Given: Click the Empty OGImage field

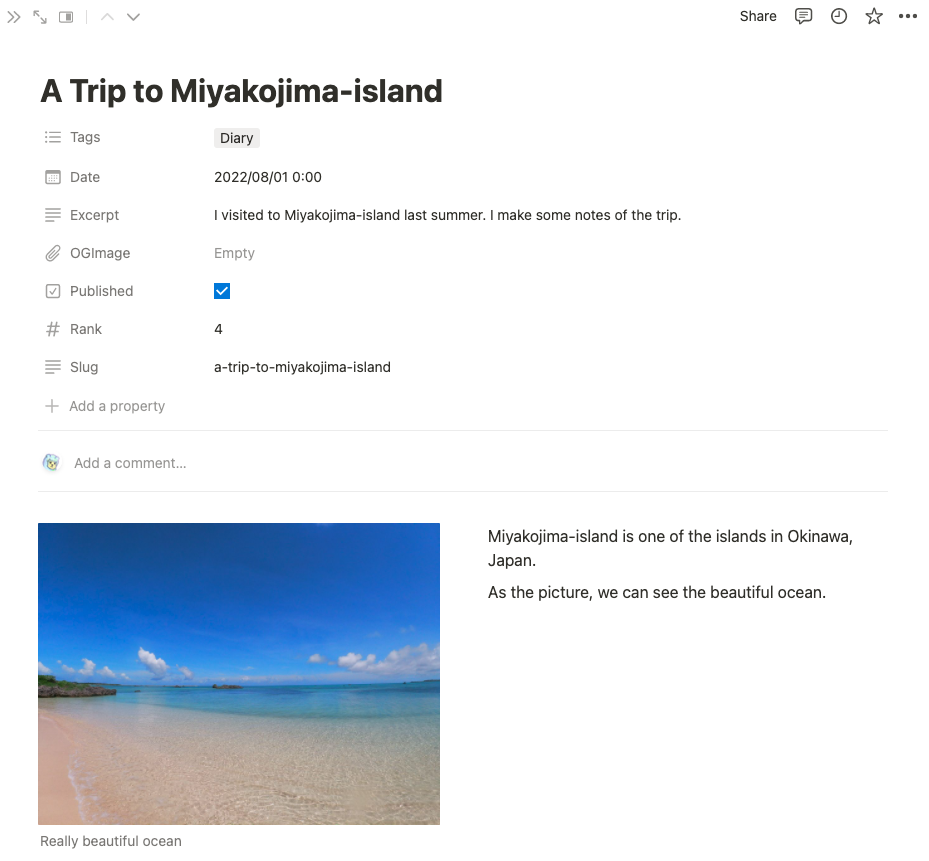Looking at the screenshot, I should click(234, 253).
